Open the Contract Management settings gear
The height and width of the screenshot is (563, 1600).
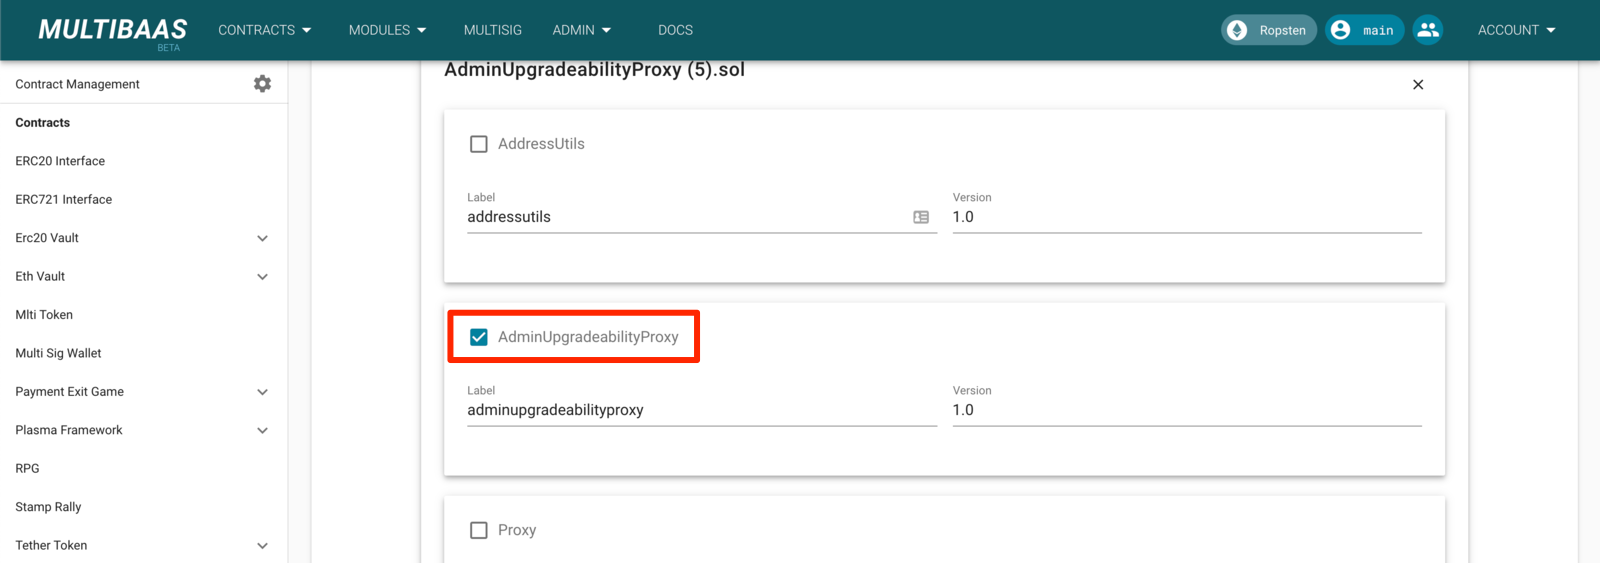point(262,84)
